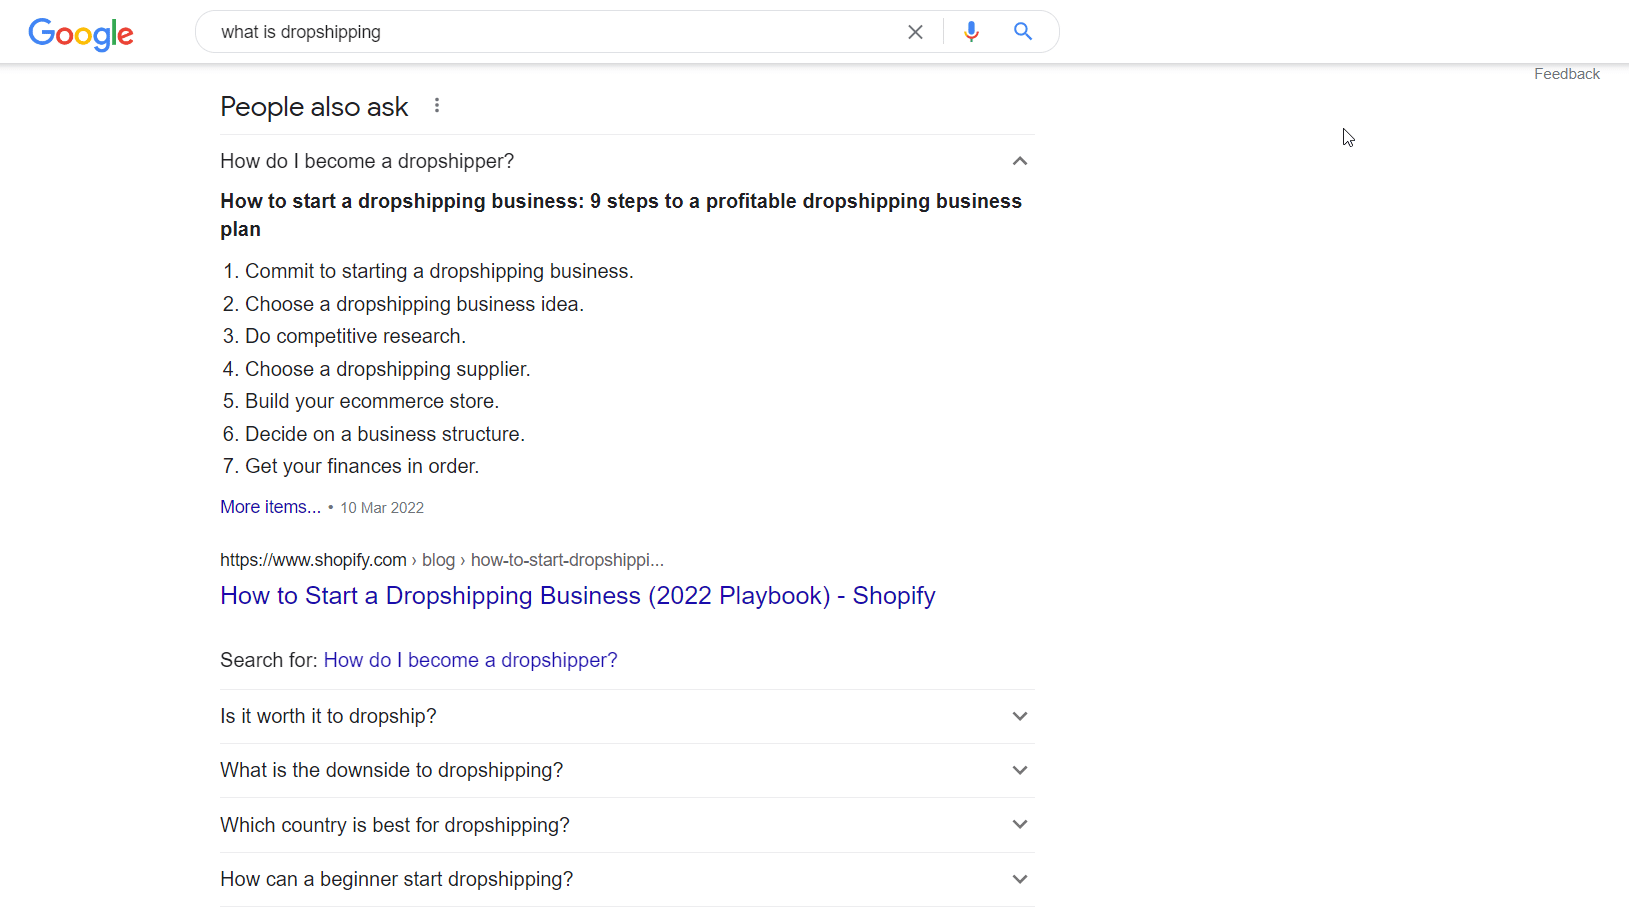Click into the search input field

coord(550,32)
